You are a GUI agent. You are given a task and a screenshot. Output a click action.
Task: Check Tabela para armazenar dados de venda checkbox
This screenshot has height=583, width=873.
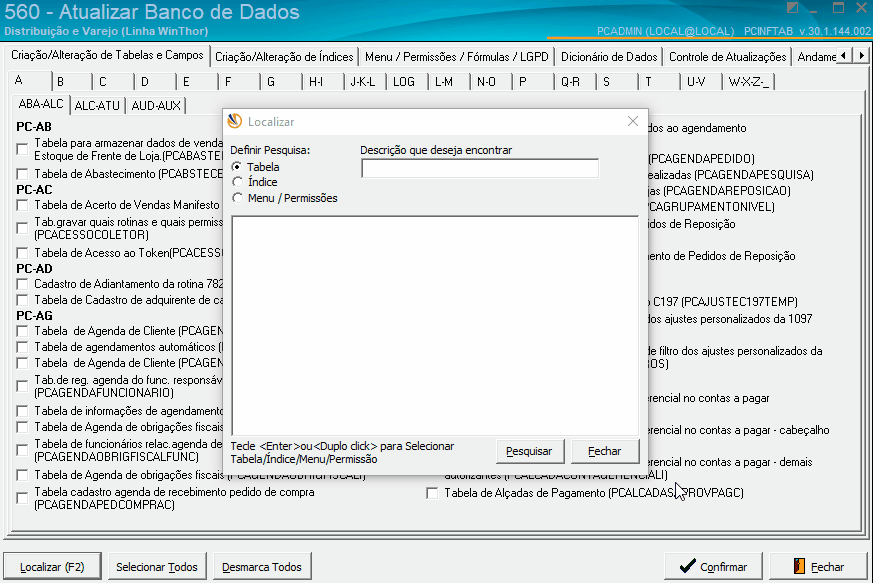click(x=22, y=149)
